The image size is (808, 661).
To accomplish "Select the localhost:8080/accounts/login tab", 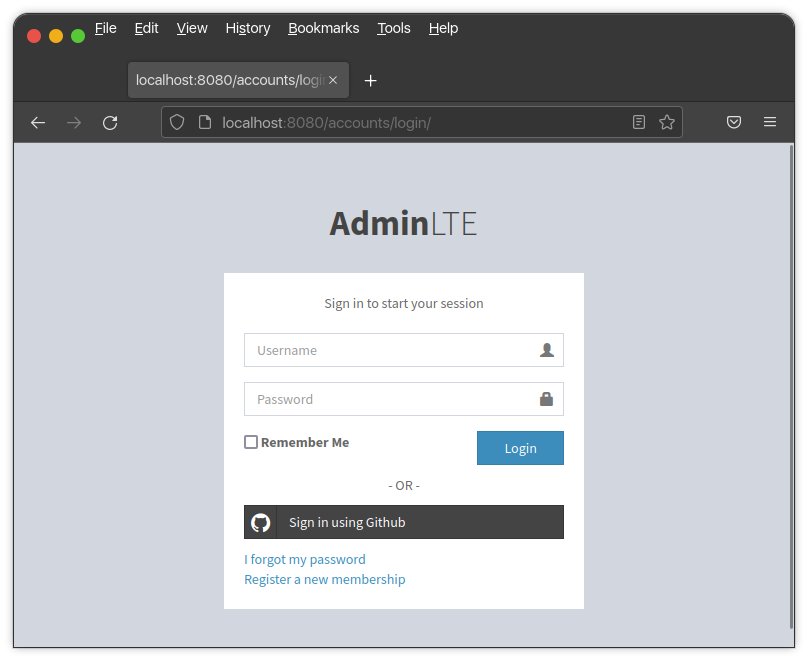I will tap(238, 80).
